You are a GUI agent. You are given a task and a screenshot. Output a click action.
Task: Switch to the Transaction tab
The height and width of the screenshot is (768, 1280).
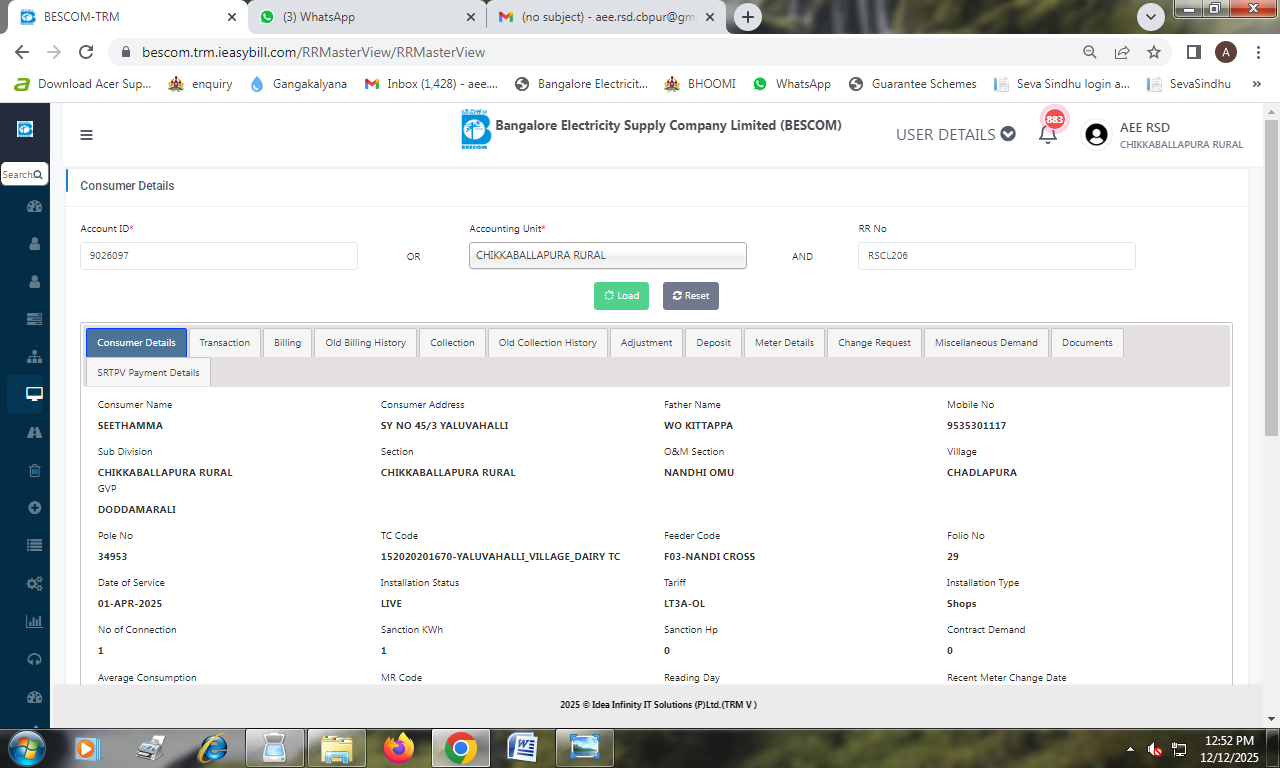pyautogui.click(x=225, y=343)
